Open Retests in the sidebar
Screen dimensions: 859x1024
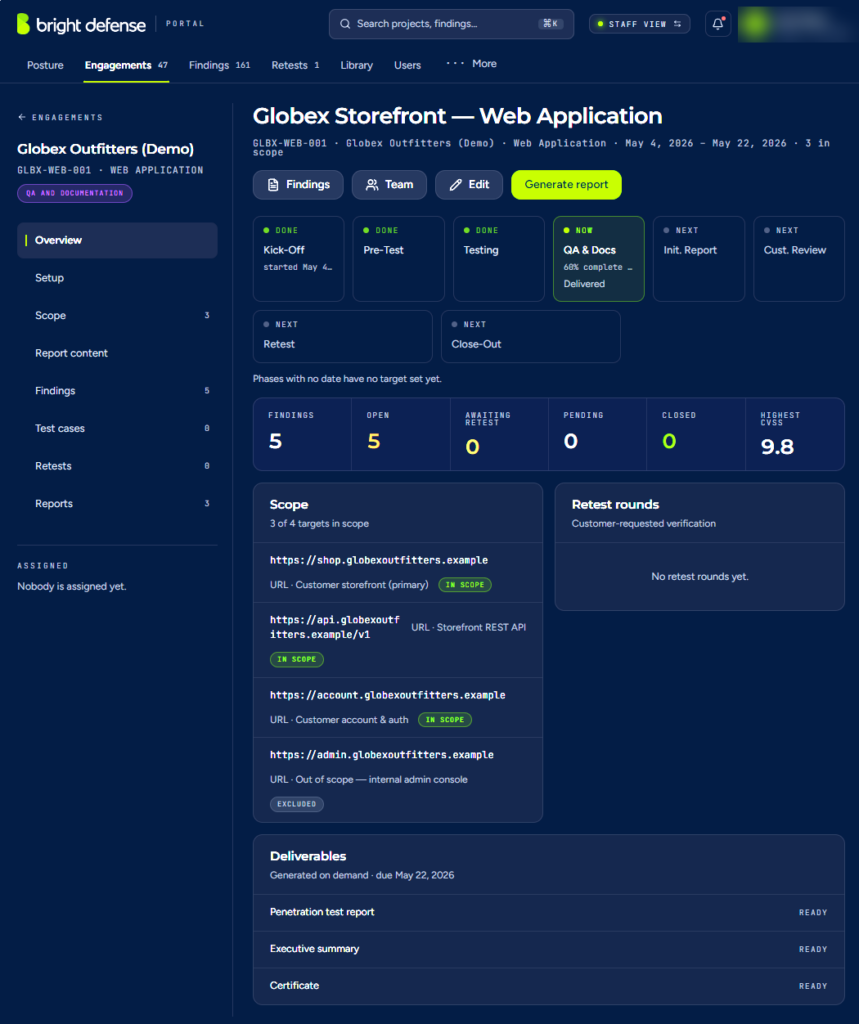point(118,466)
